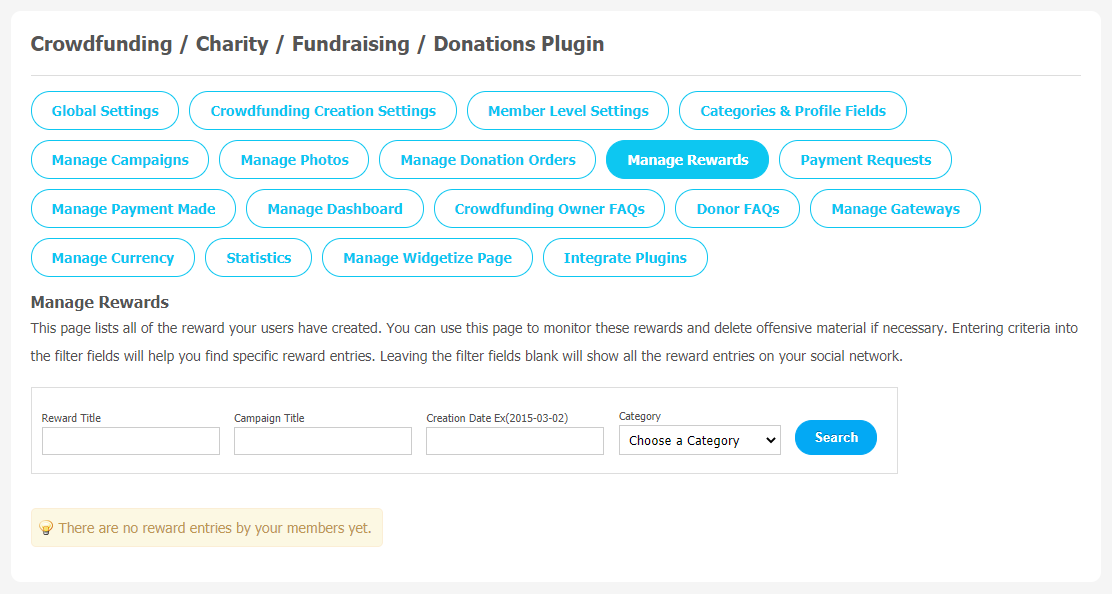Screen dimensions: 1112x594
Task: Open Payment Requests page
Action: pos(865,159)
